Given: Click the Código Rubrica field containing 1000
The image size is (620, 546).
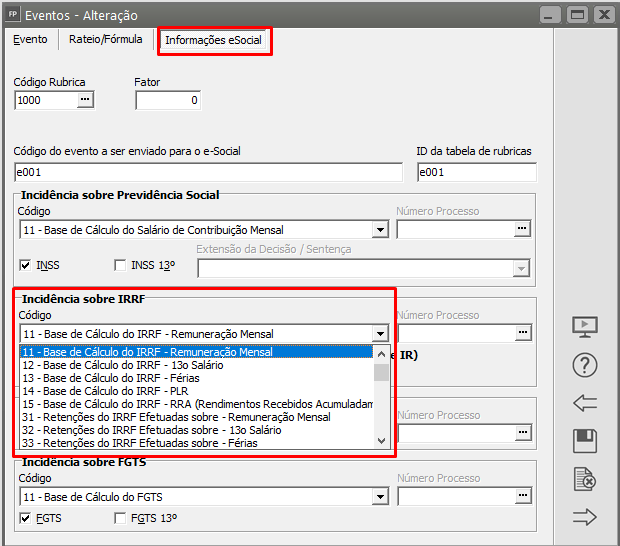Looking at the screenshot, I should point(46,100).
